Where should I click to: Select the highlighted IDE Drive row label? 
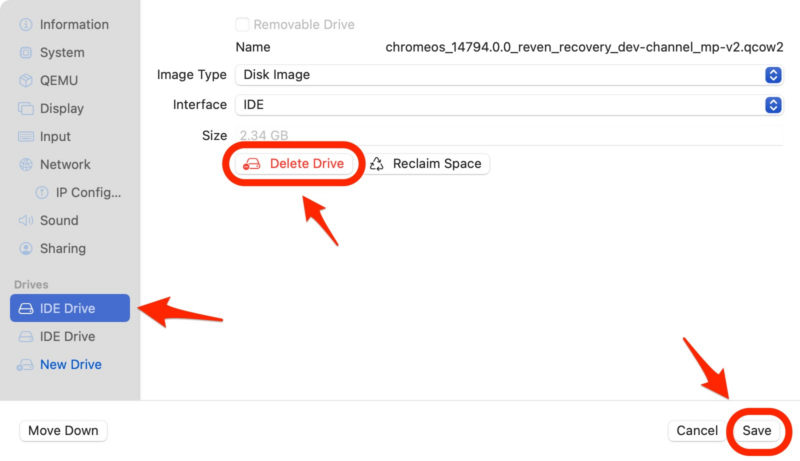pos(67,309)
